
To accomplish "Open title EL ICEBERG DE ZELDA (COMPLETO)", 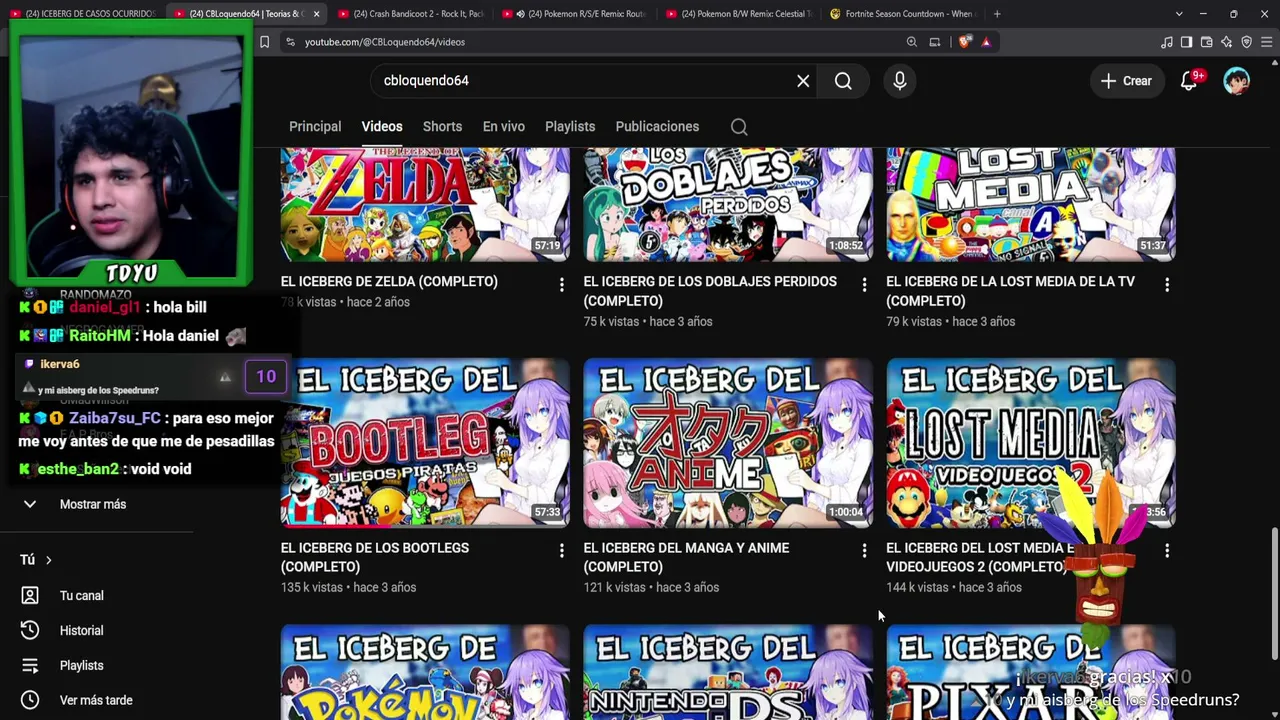I will click(389, 282).
